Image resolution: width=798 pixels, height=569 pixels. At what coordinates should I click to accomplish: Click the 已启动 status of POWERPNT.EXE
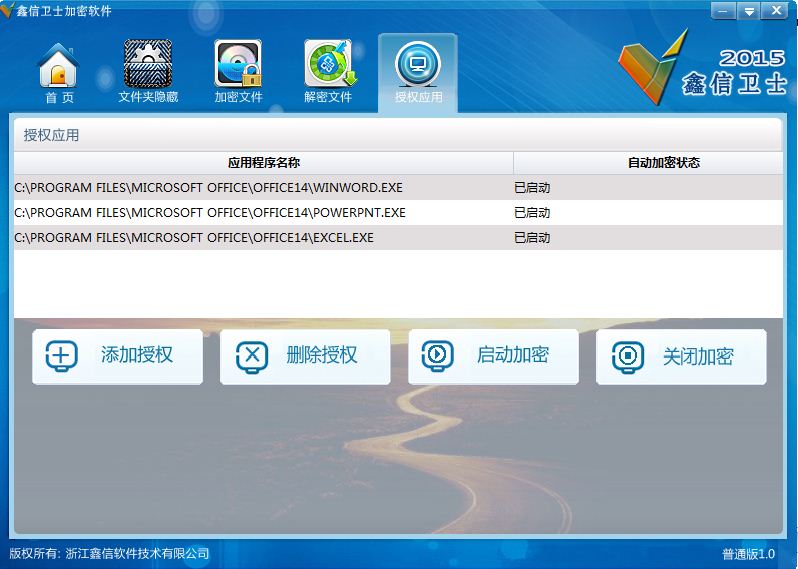(x=532, y=213)
